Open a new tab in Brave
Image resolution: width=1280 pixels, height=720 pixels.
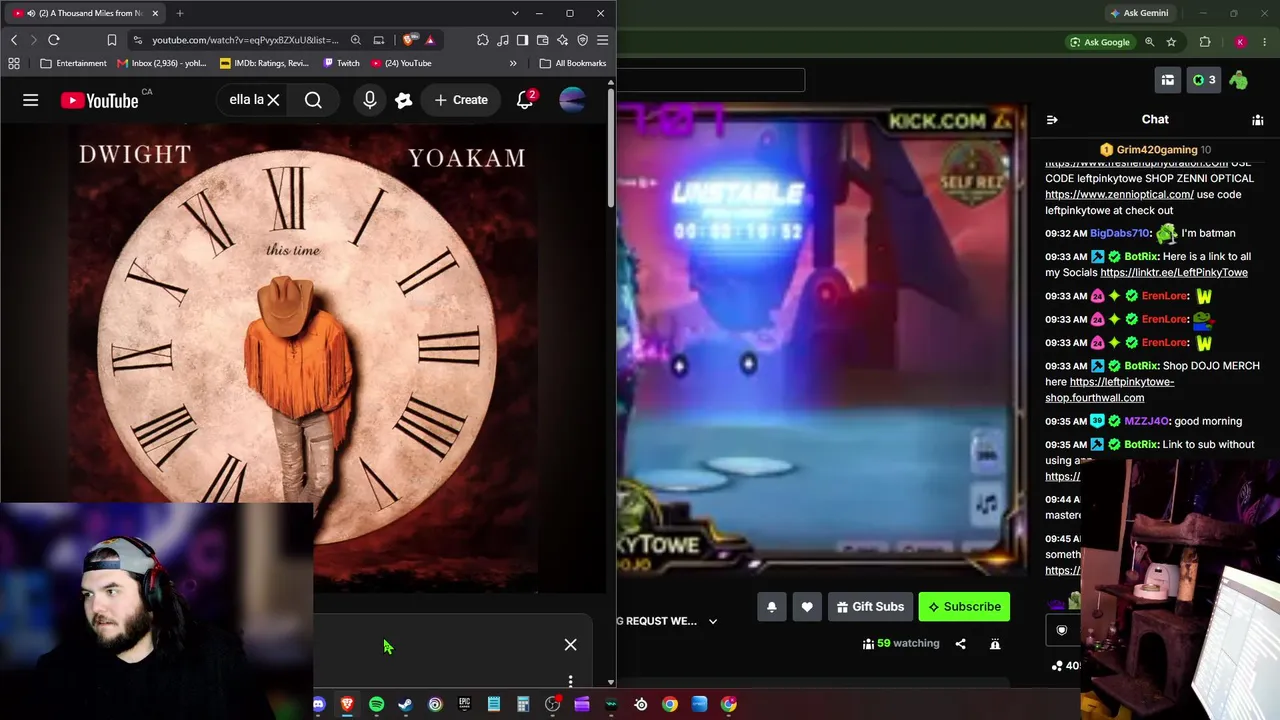click(180, 13)
